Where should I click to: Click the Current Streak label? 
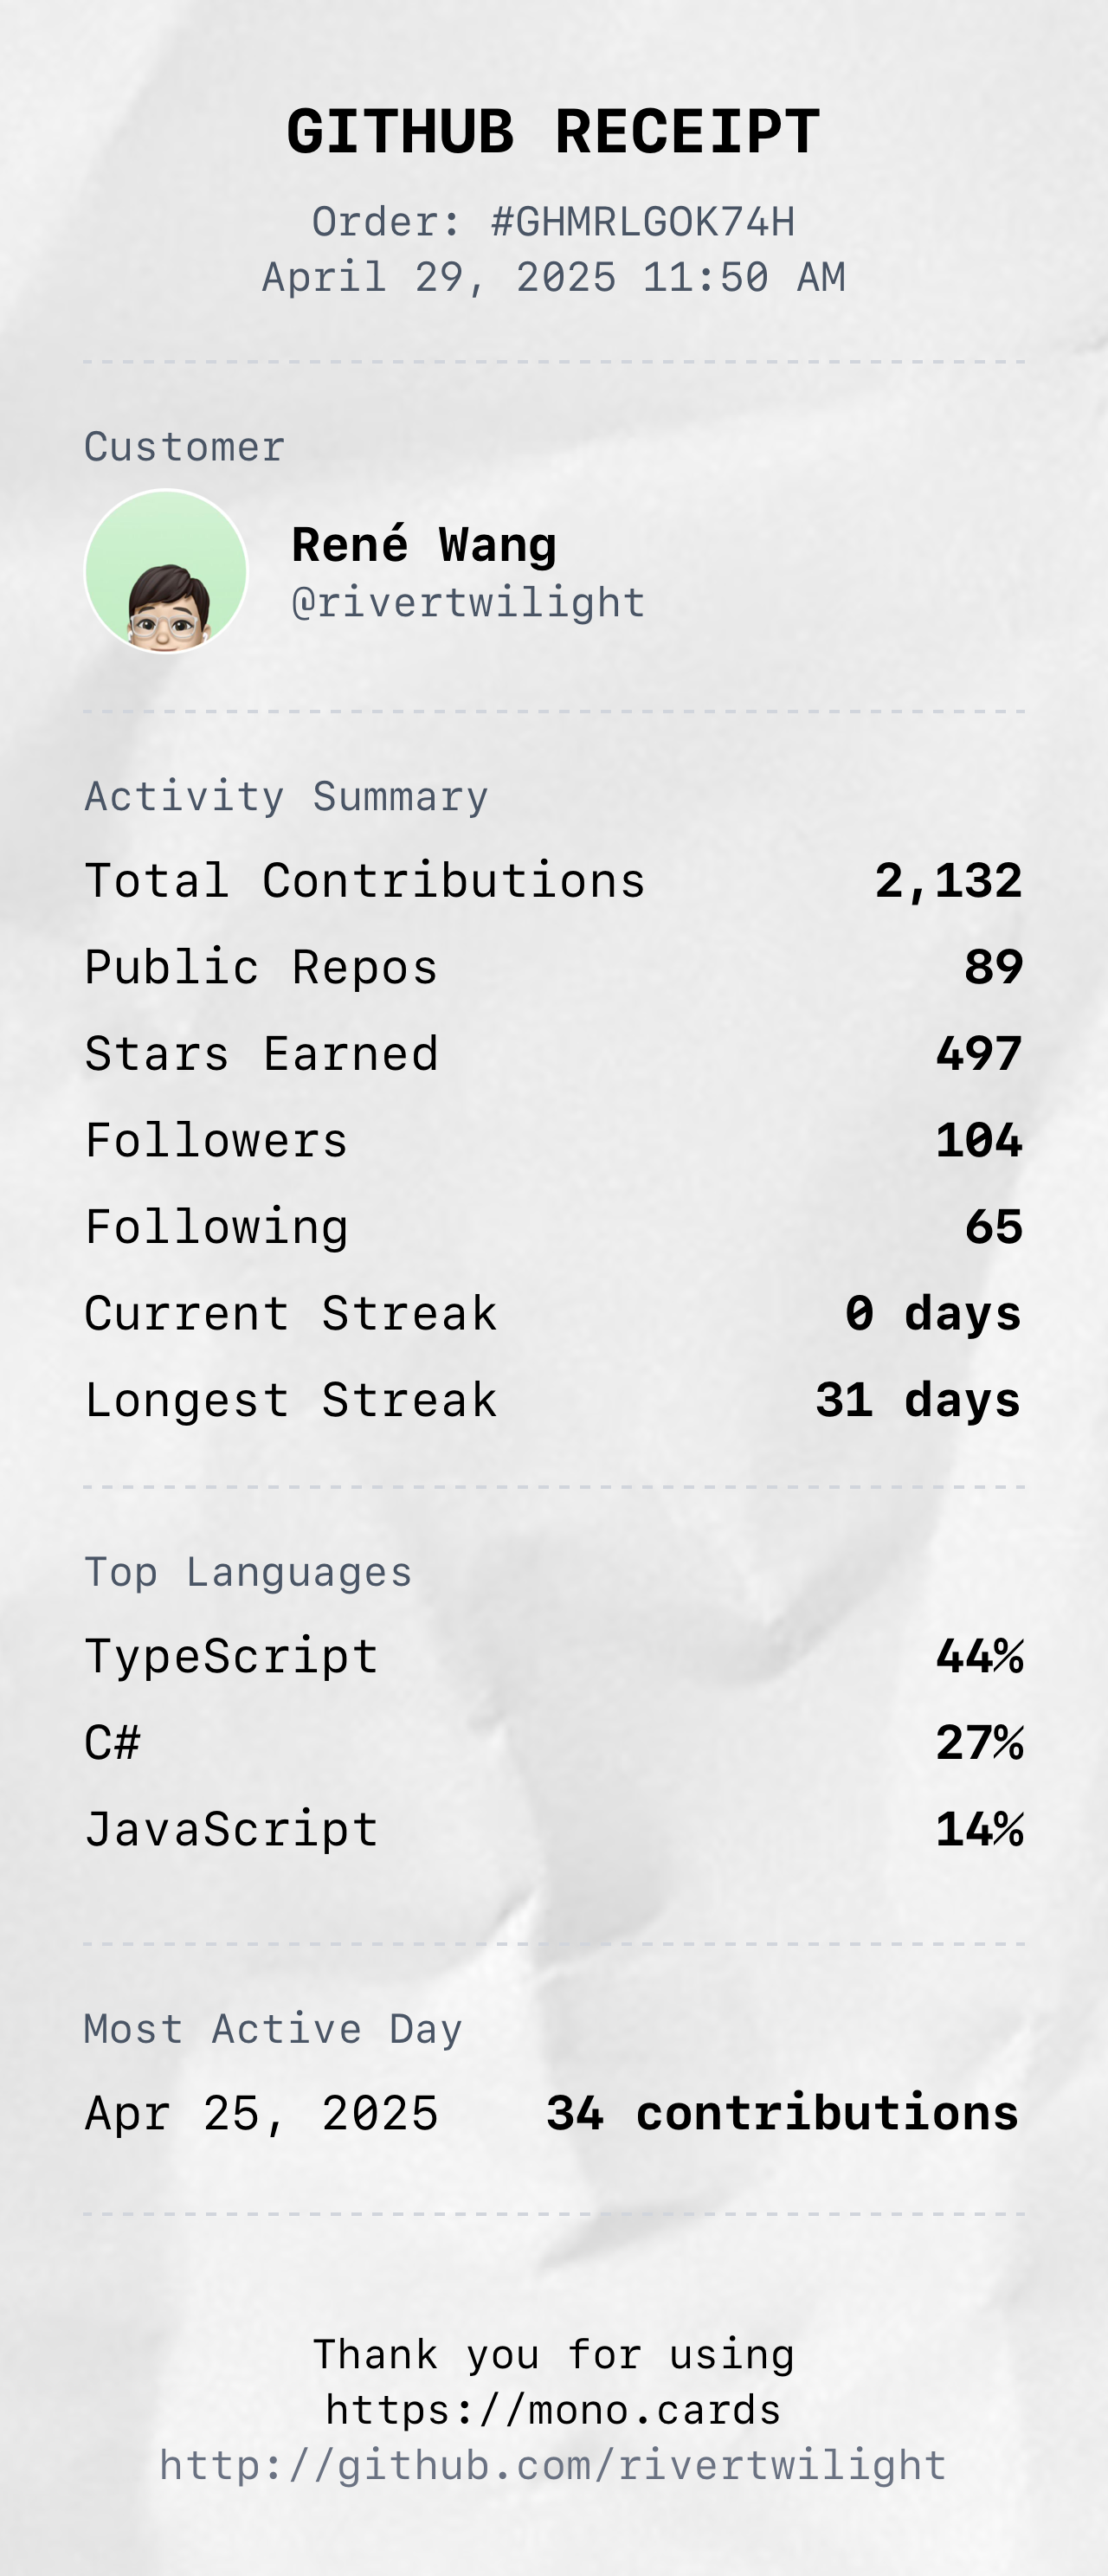point(290,1314)
